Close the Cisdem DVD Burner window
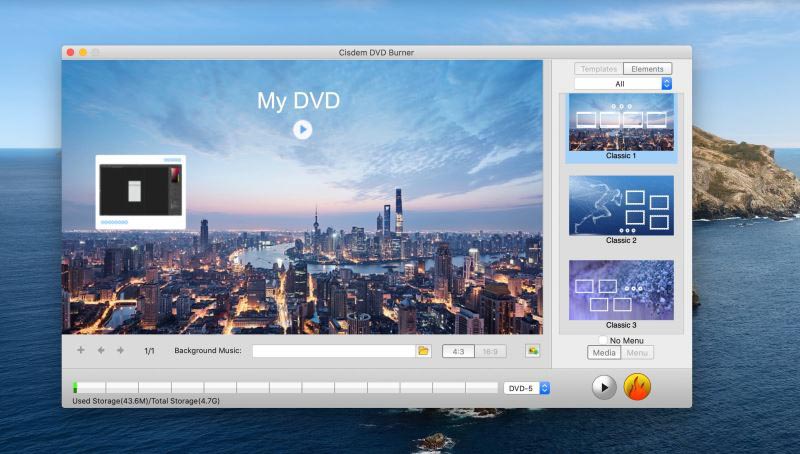Image resolution: width=800 pixels, height=454 pixels. [70, 52]
